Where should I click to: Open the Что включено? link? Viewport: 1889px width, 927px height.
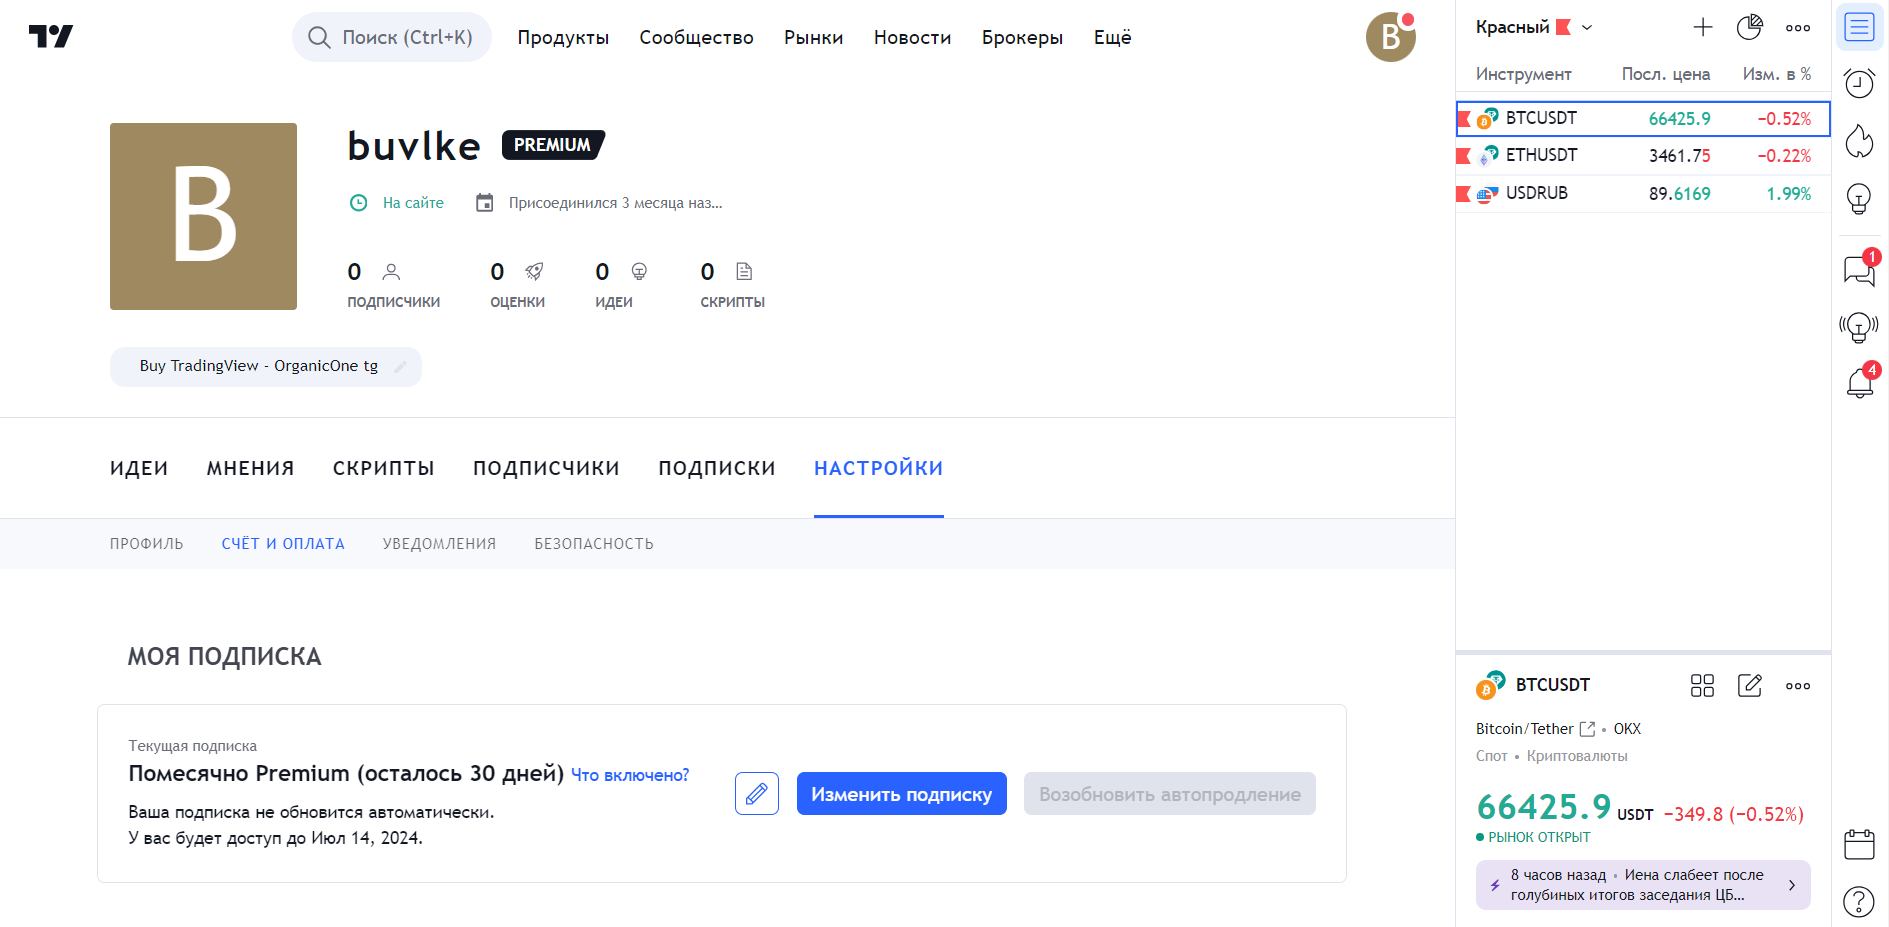(x=630, y=775)
